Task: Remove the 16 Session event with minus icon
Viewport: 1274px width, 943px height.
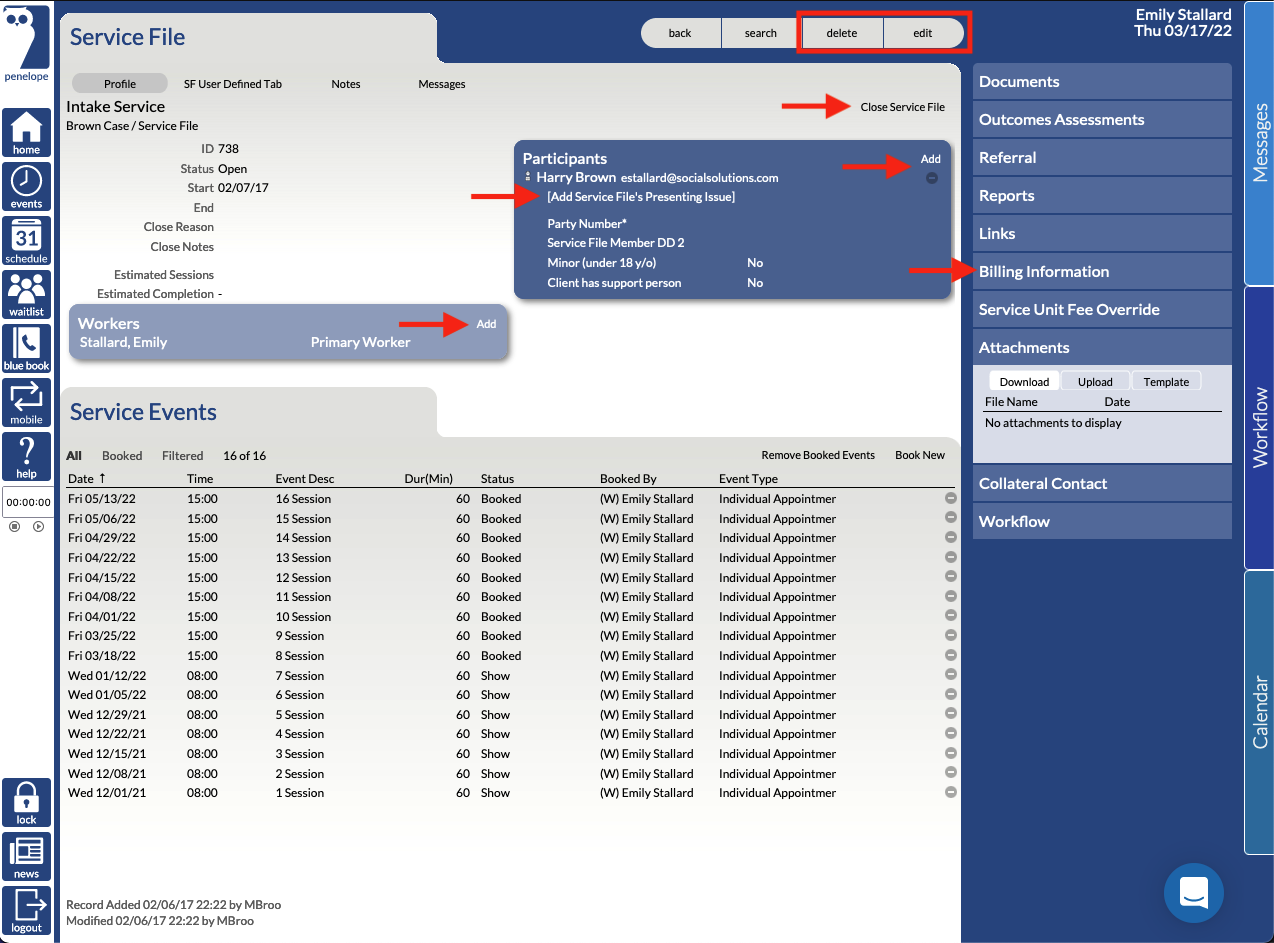Action: coord(951,498)
